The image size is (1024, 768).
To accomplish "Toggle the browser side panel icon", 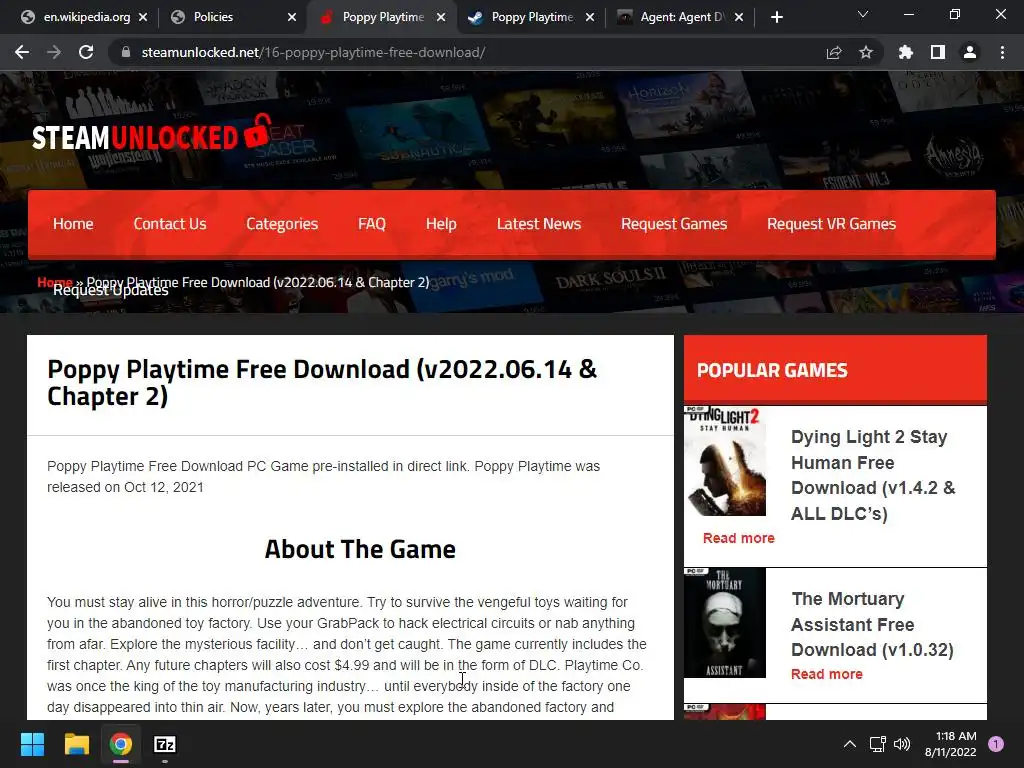I will [x=938, y=52].
